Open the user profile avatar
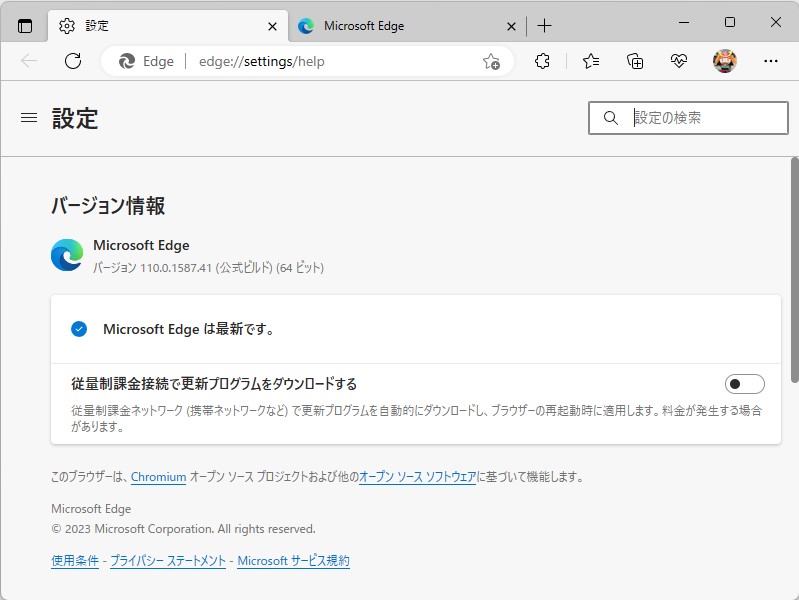 [x=725, y=61]
